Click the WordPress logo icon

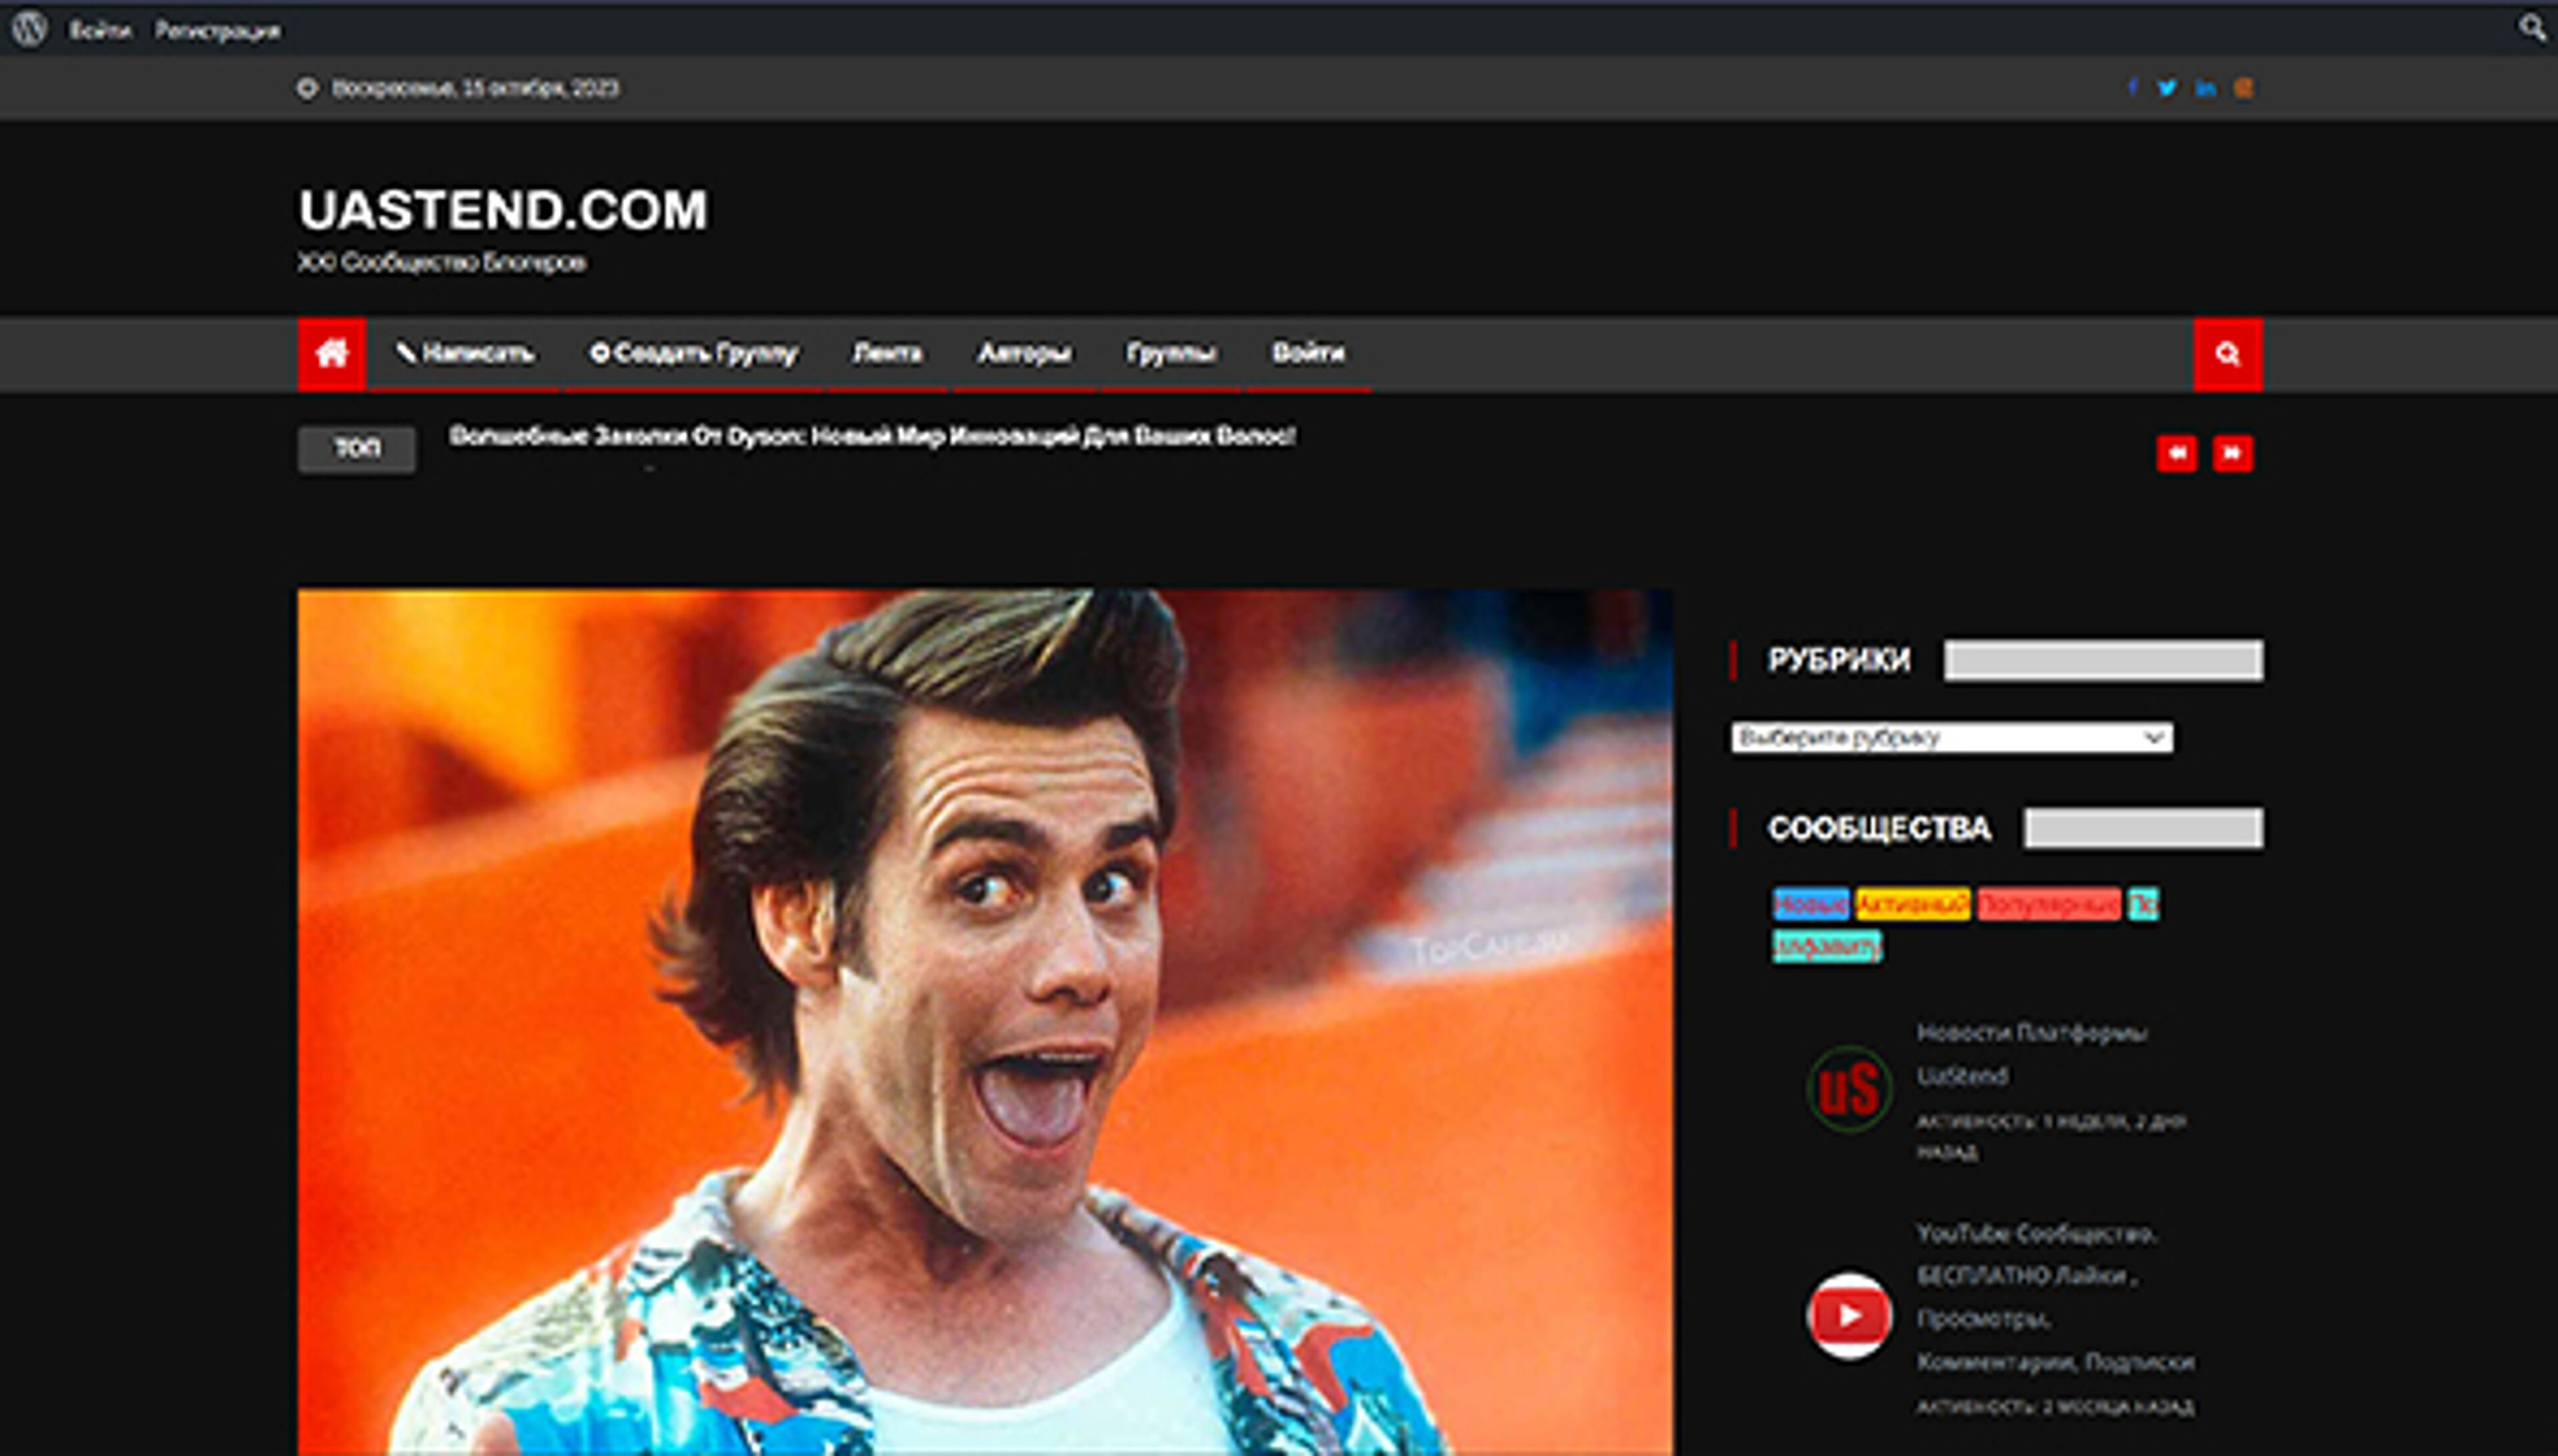tap(29, 28)
